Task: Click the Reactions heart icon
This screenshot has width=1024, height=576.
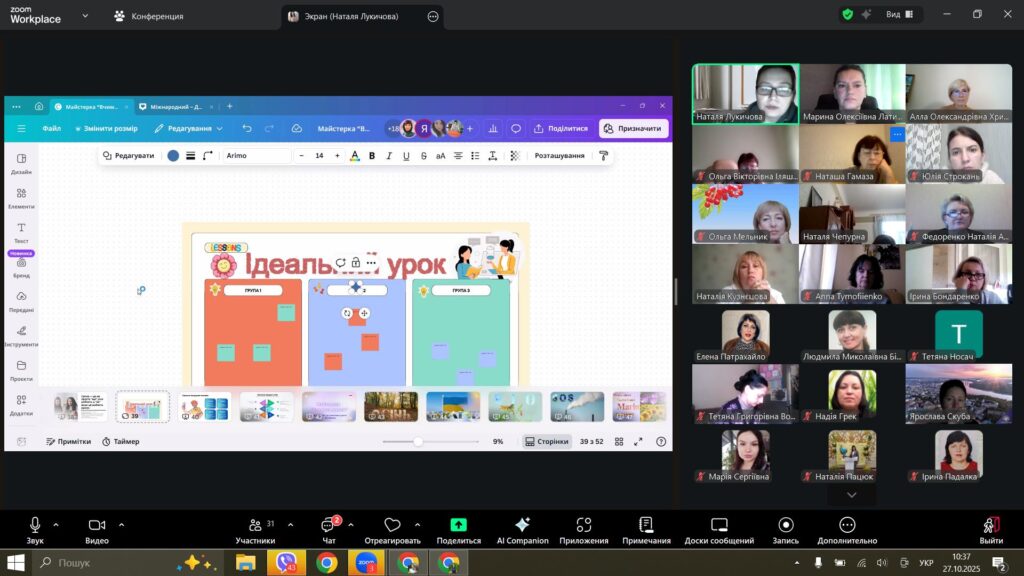Action: click(391, 525)
